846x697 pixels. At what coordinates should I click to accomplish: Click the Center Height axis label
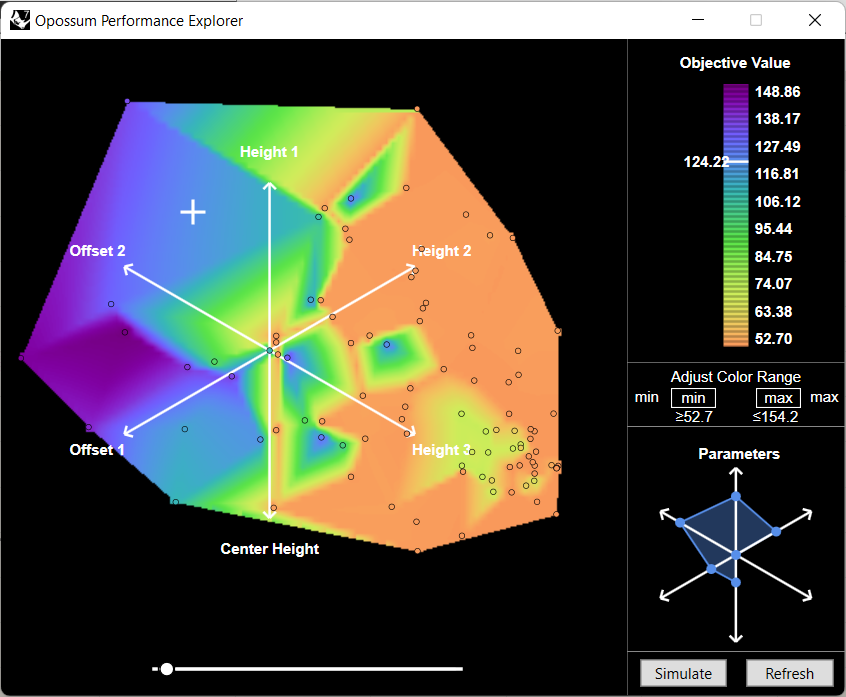[269, 549]
